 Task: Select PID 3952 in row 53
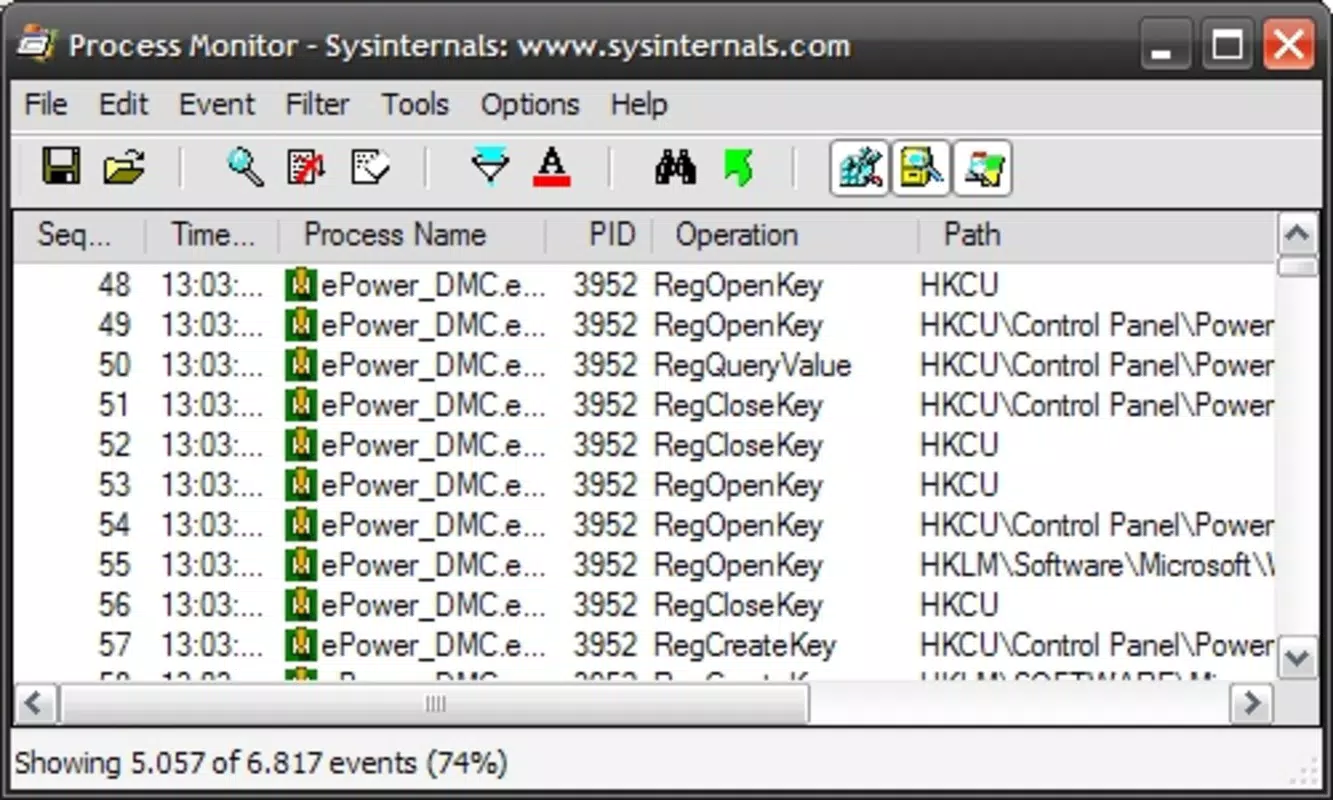(604, 485)
